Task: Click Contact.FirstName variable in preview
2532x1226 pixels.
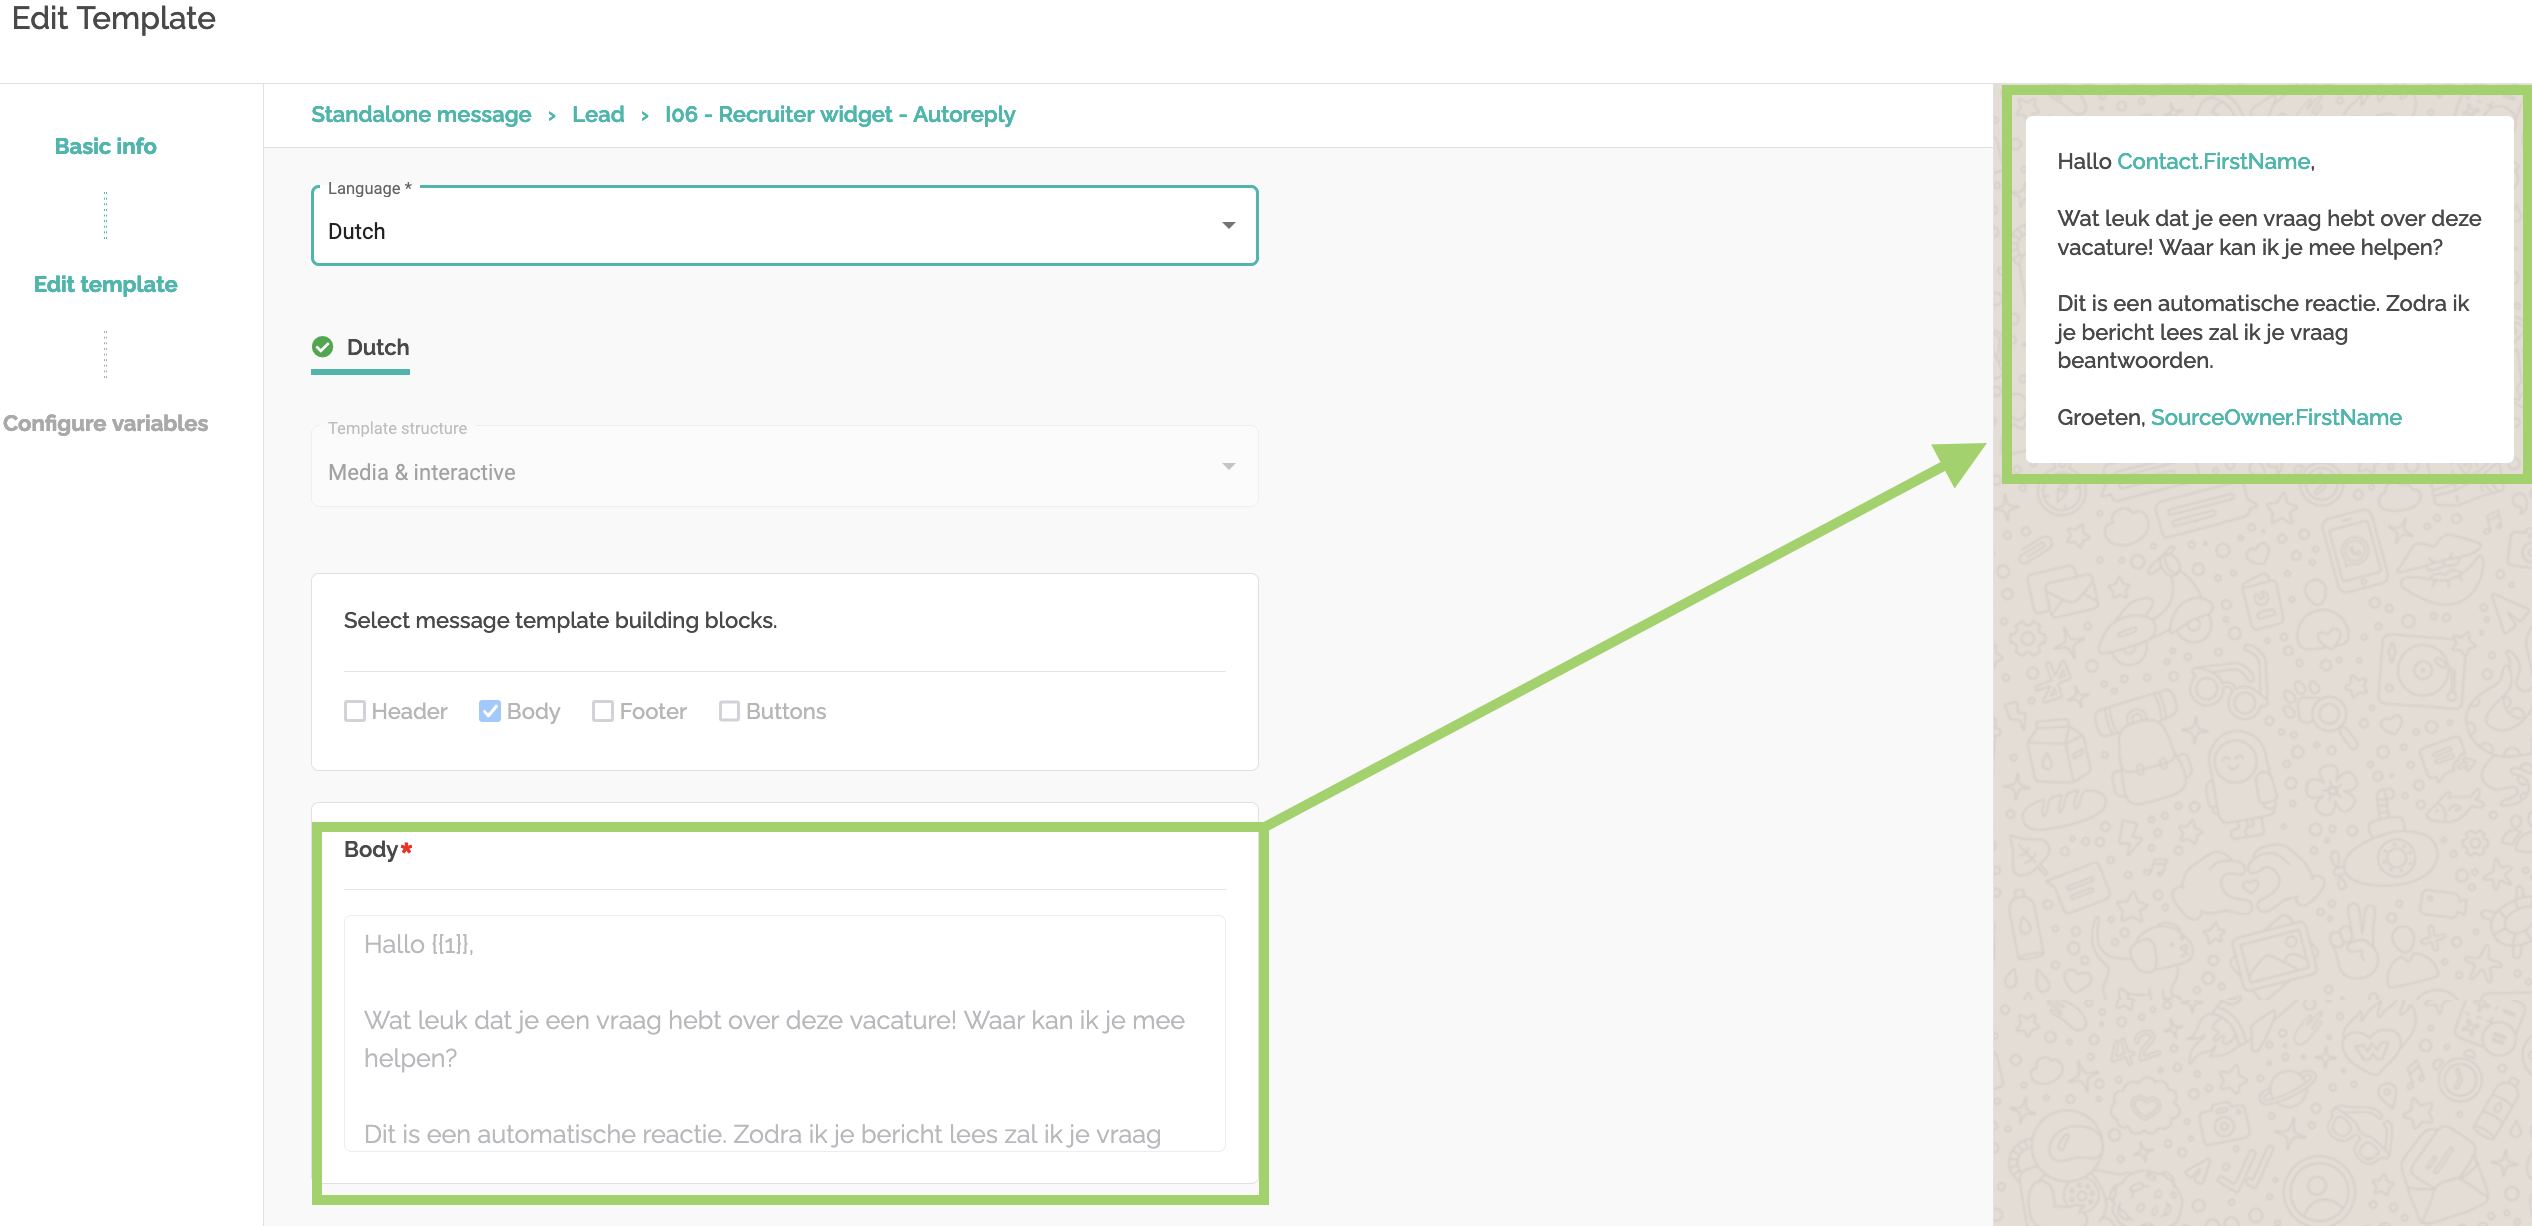Action: pyautogui.click(x=2213, y=162)
